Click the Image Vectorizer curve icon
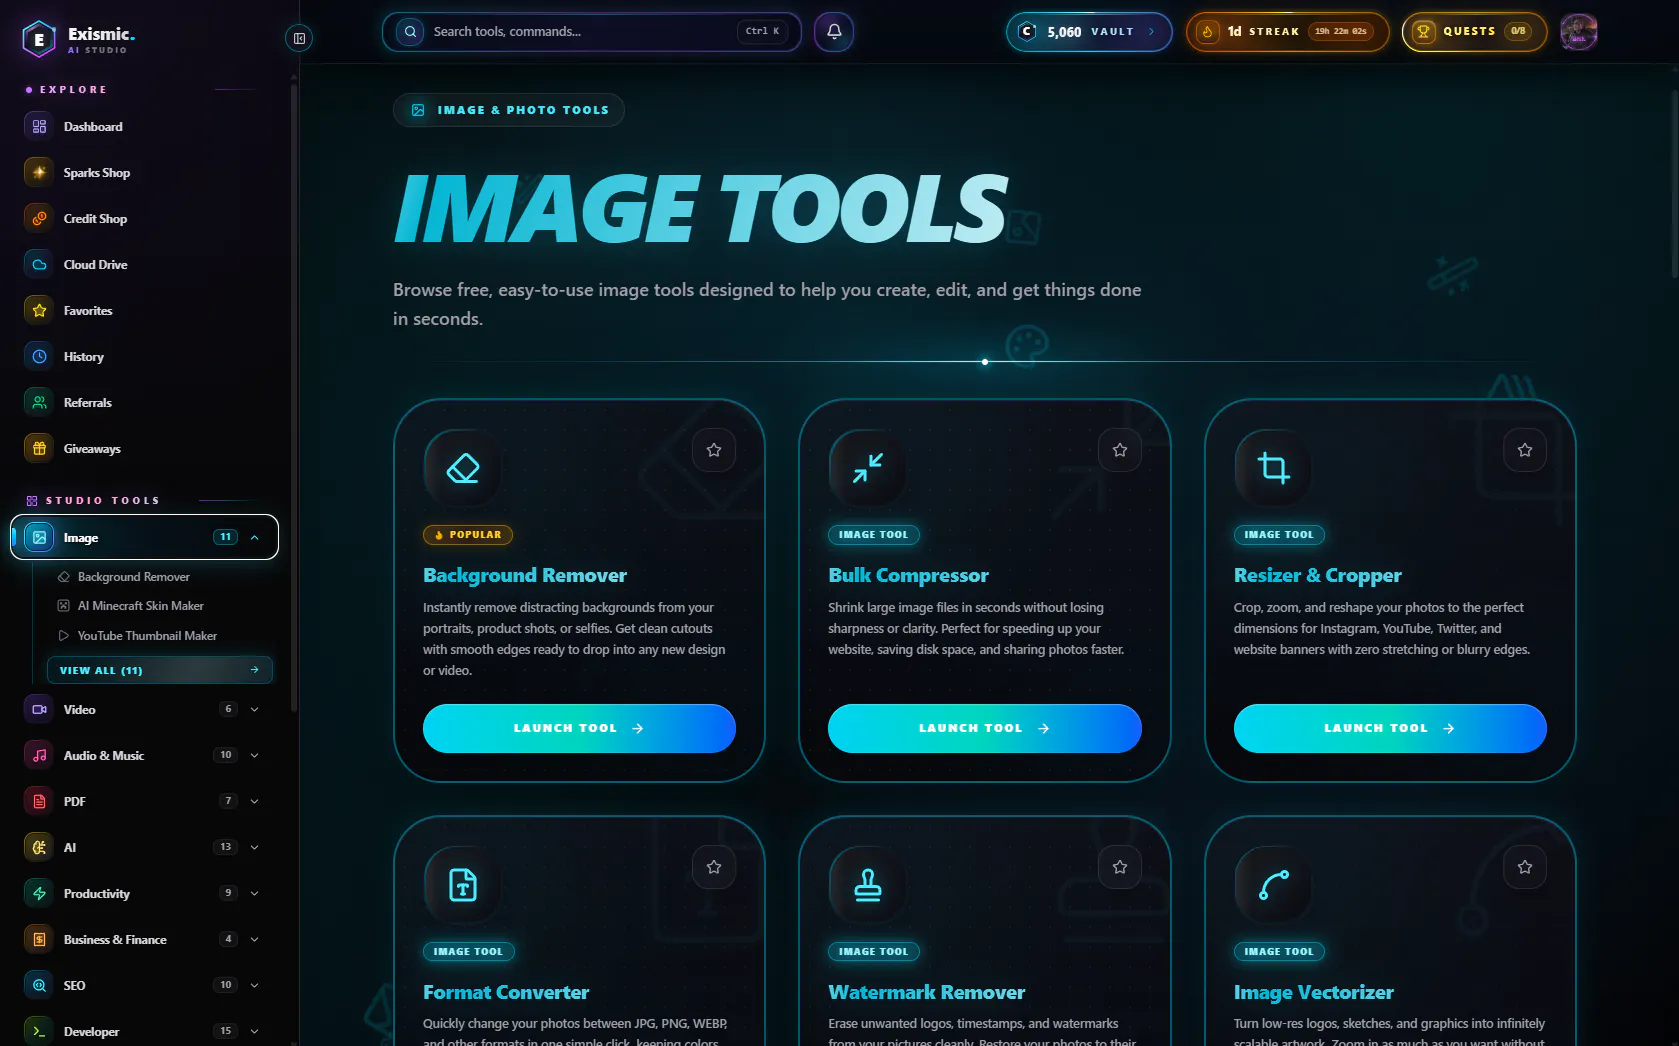This screenshot has width=1679, height=1046. click(1273, 885)
